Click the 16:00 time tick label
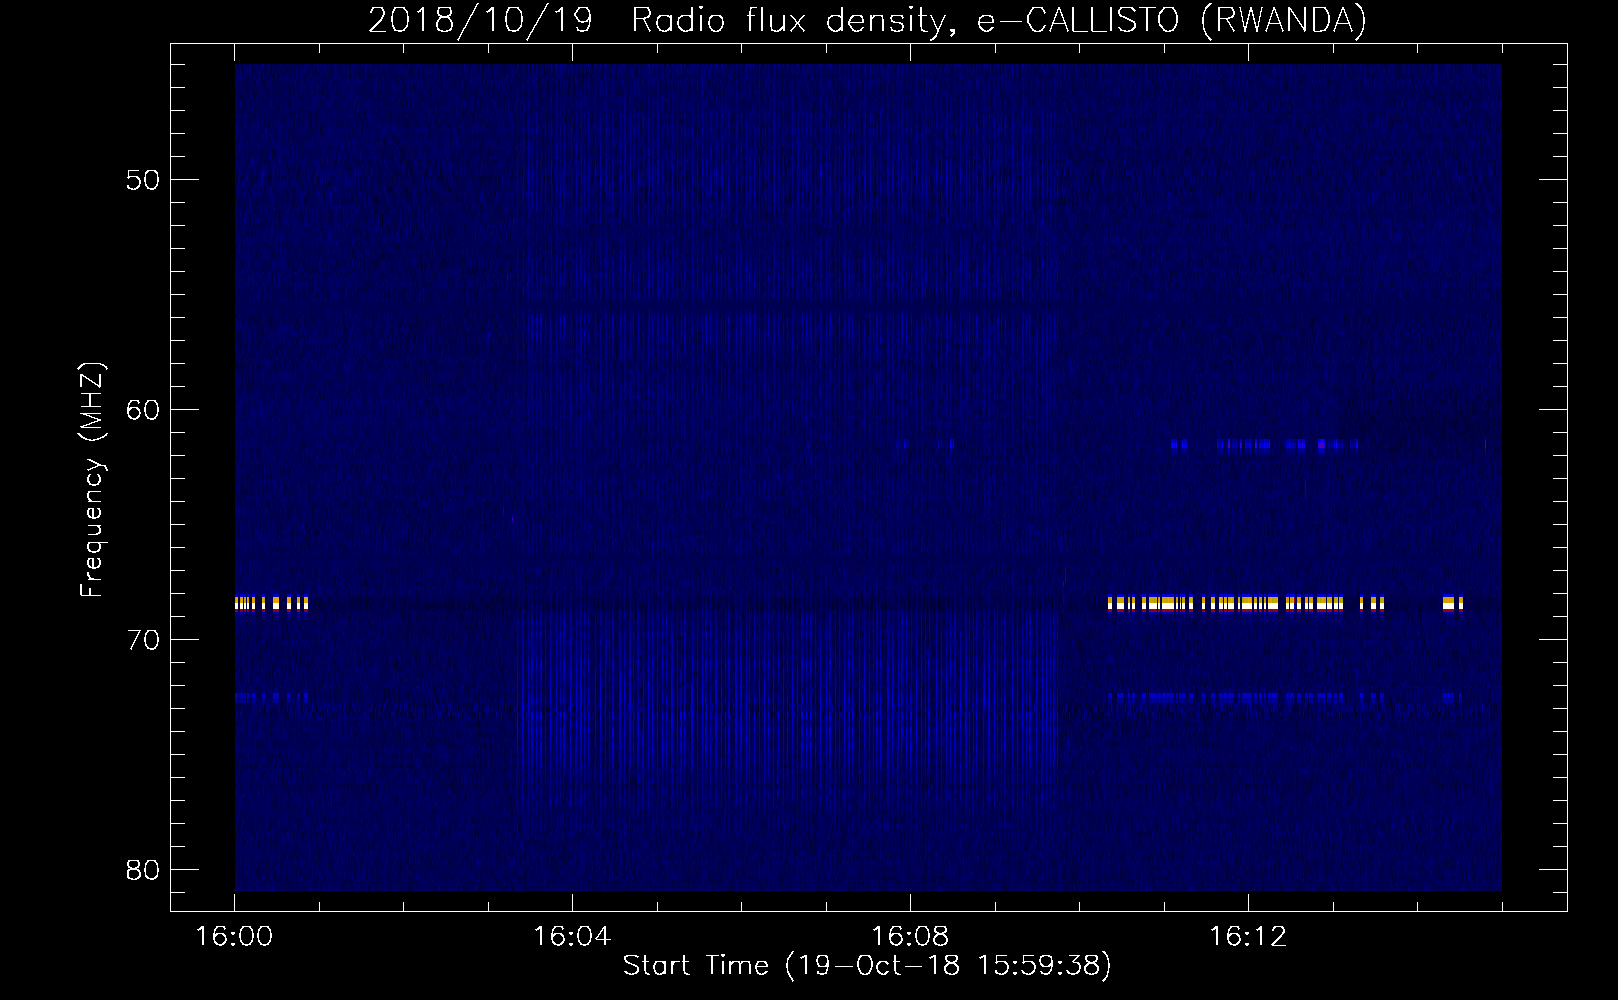The image size is (1618, 1000). pos(234,937)
